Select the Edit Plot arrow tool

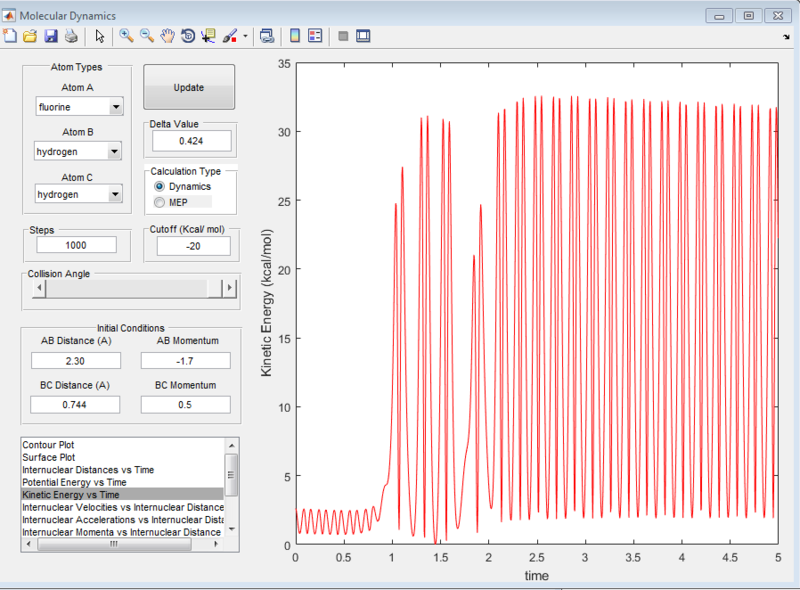click(99, 36)
